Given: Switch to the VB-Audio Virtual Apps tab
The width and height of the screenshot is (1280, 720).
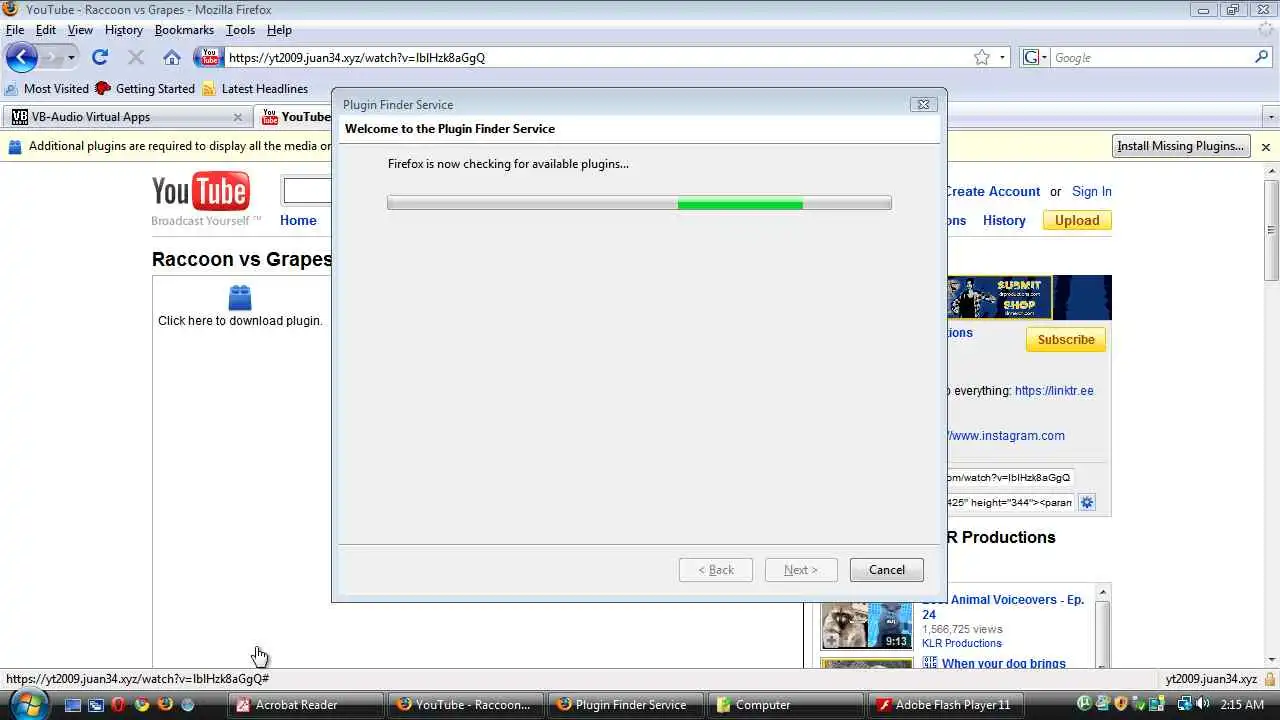Looking at the screenshot, I should coord(127,117).
